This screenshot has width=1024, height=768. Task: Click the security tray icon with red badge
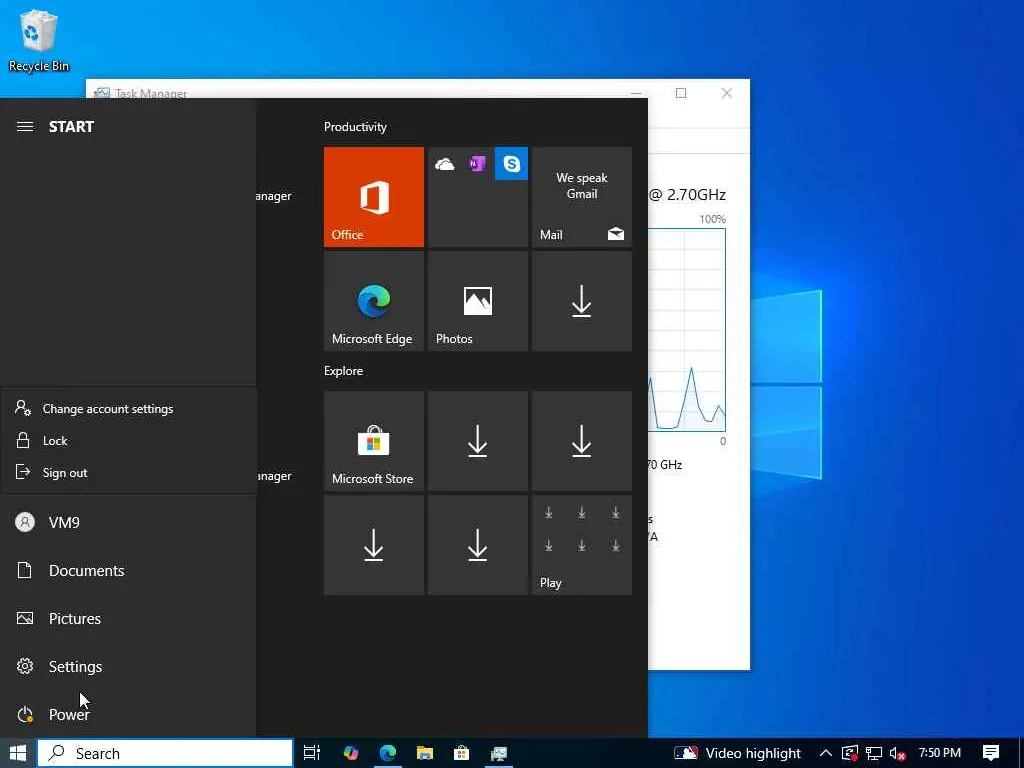coord(850,754)
